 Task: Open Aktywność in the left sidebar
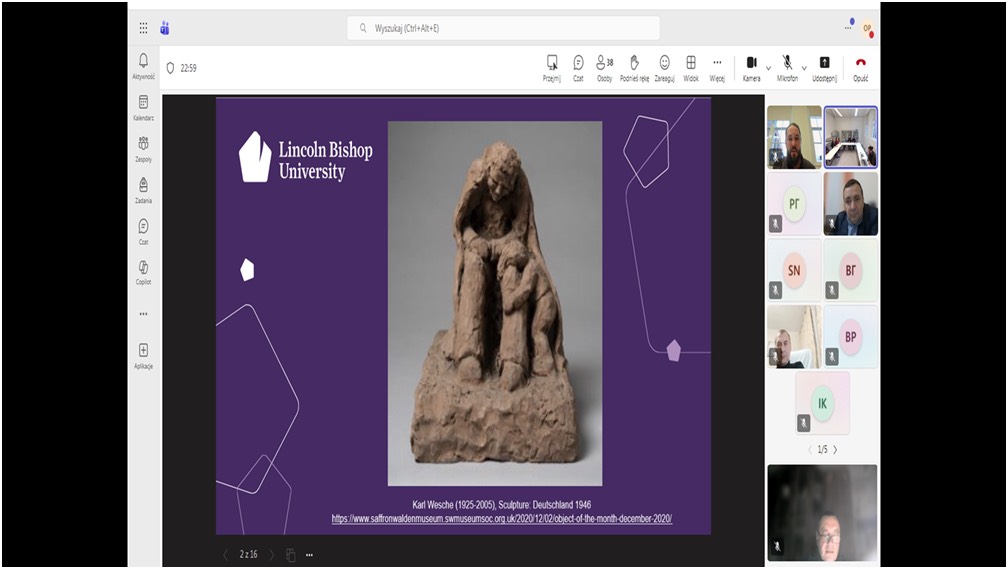click(143, 64)
